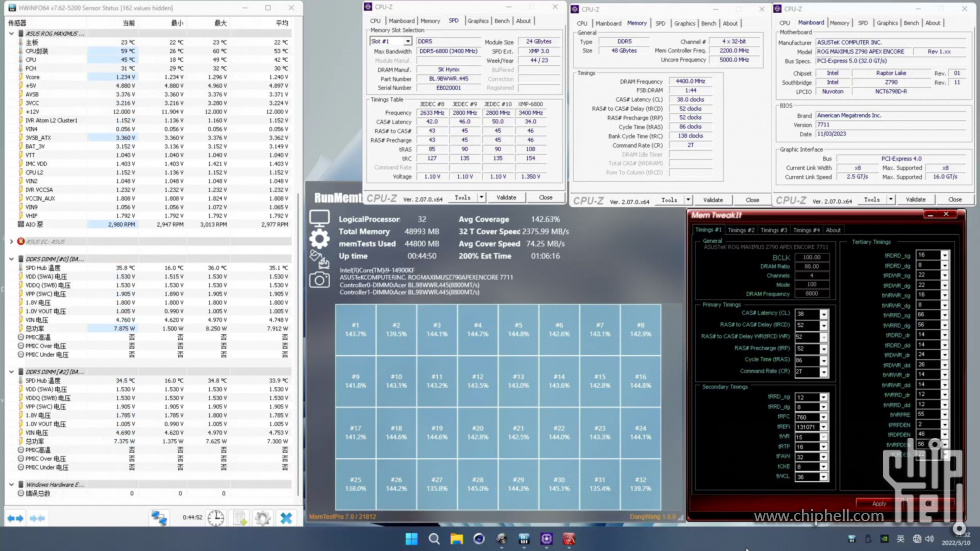
Task: Click HWiNFO expand-columns blue arrows icon
Action: tap(15, 518)
